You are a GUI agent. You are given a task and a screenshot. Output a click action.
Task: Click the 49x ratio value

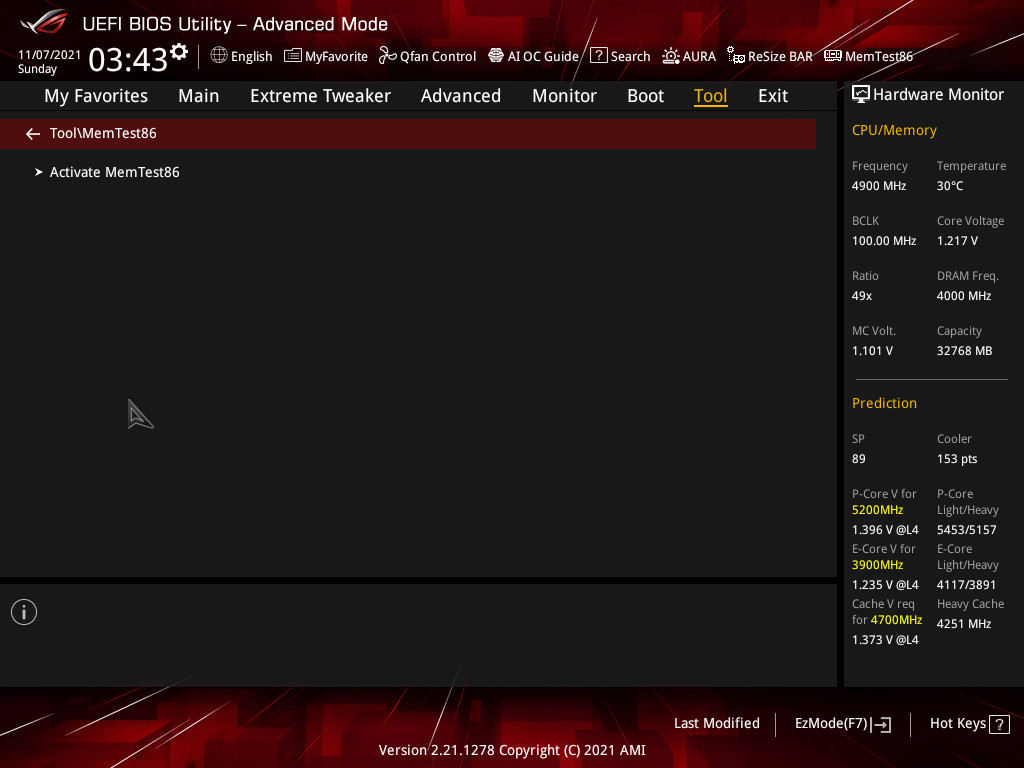coord(861,296)
